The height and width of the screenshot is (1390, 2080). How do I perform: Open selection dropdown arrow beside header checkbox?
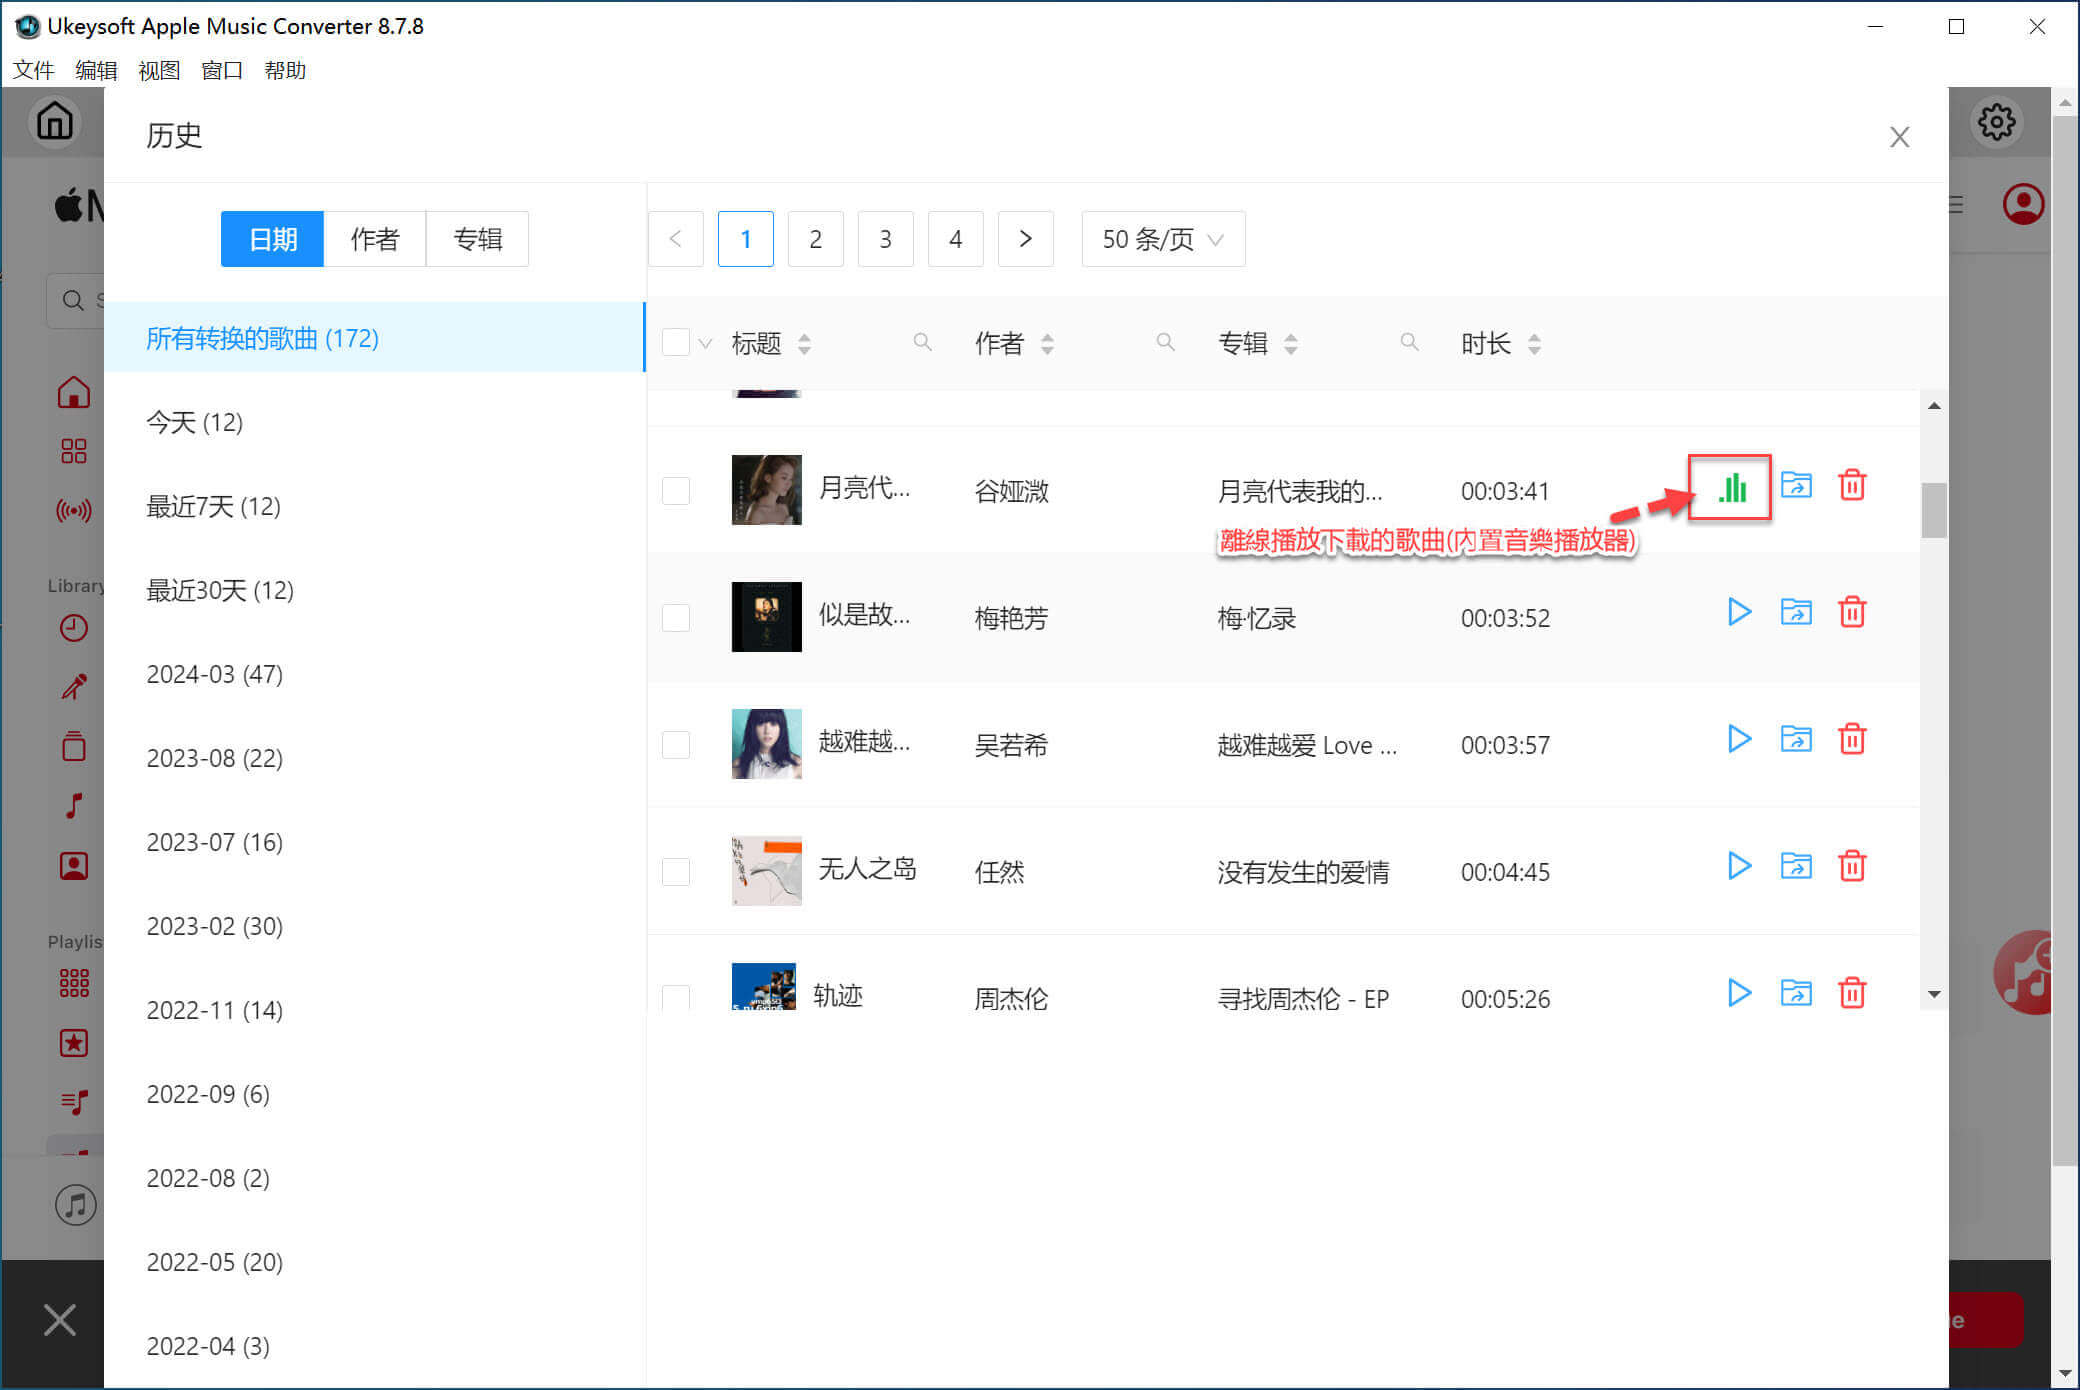point(705,344)
